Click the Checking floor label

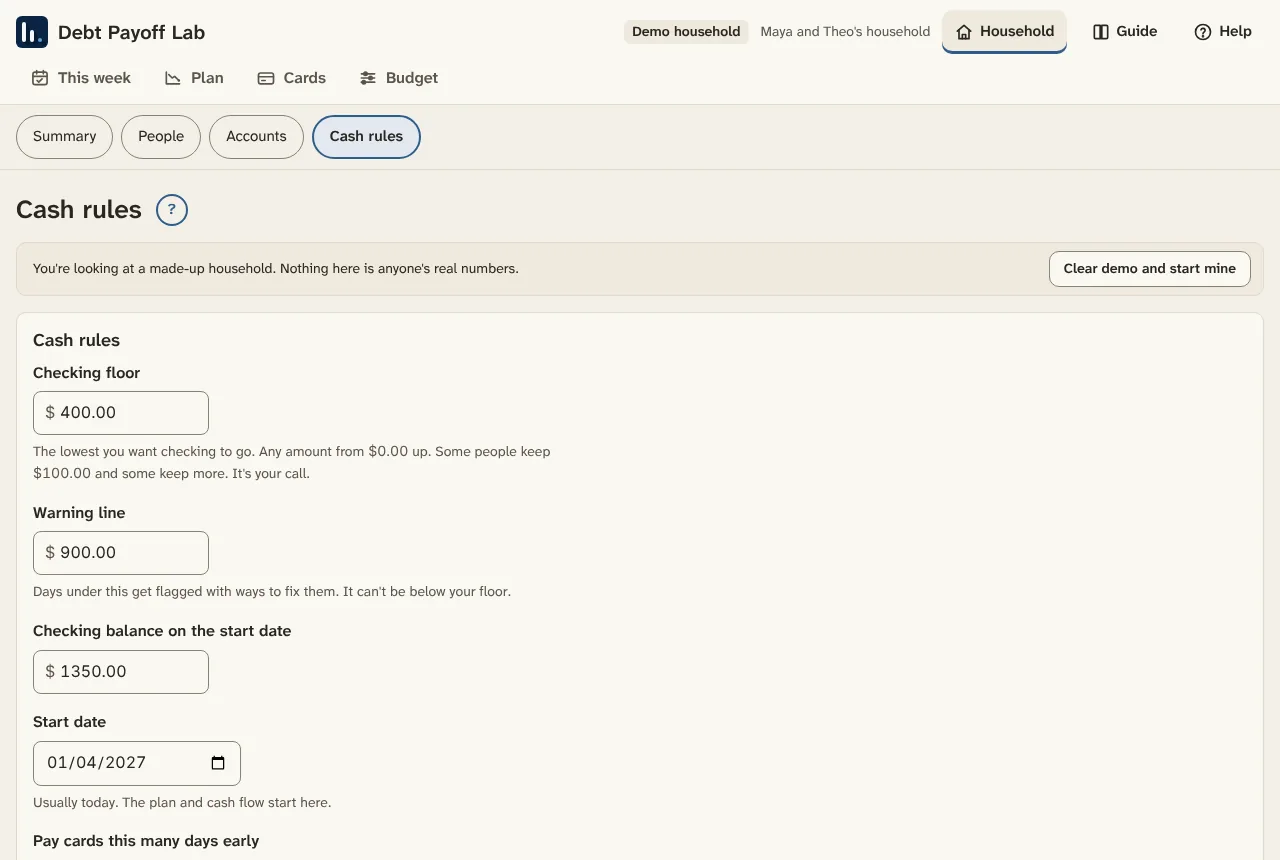(87, 373)
